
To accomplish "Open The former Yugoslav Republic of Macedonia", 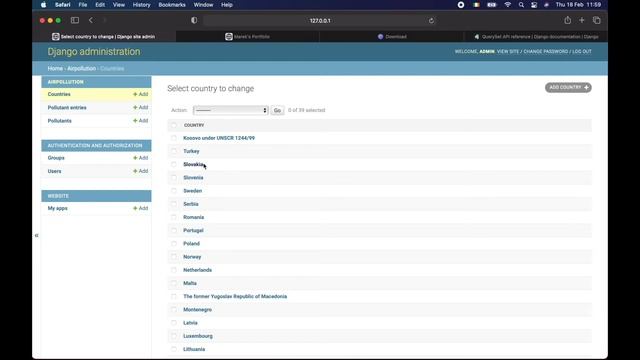I will point(235,296).
